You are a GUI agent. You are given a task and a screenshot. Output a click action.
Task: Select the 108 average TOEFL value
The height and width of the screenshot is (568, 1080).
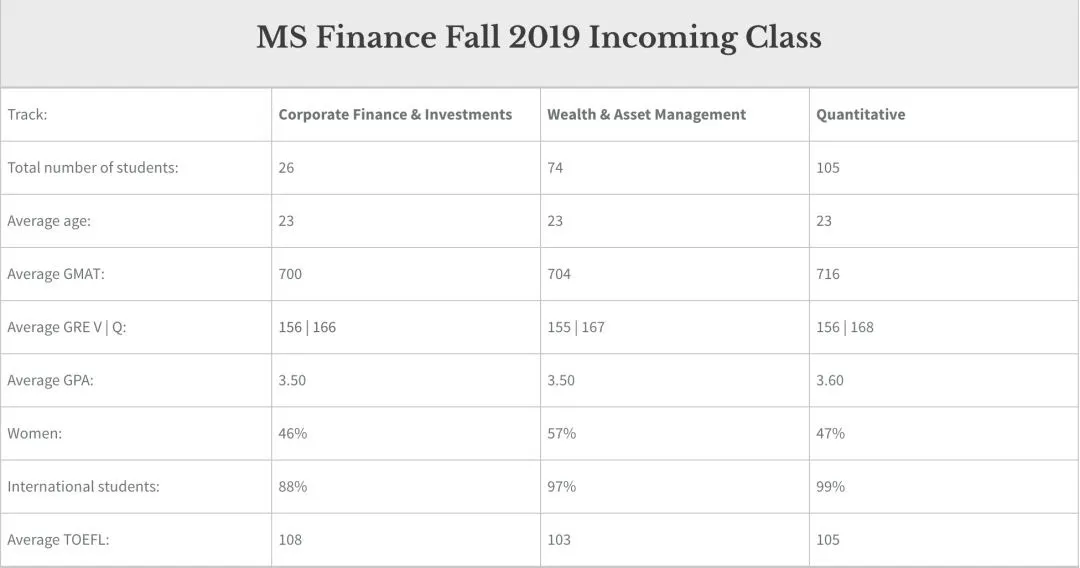coord(290,540)
